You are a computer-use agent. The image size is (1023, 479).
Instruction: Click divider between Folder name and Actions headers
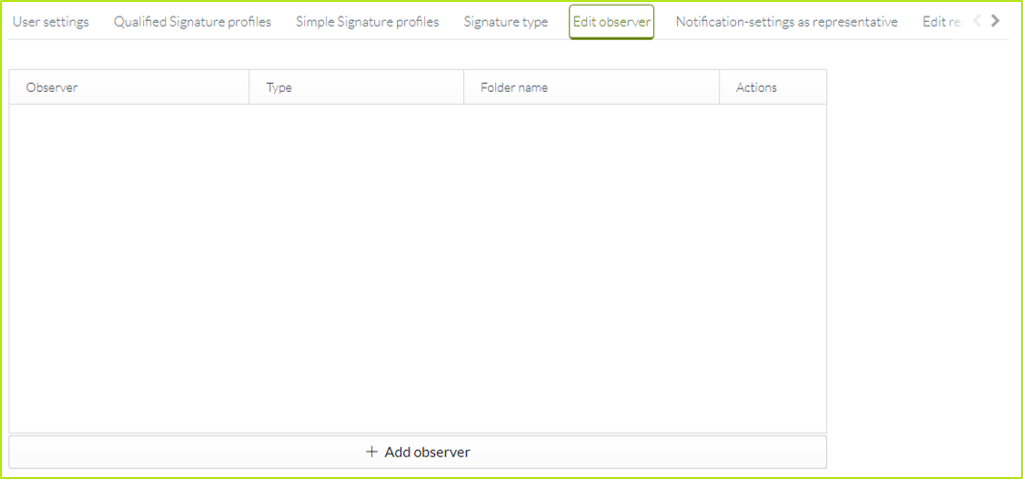tap(719, 88)
